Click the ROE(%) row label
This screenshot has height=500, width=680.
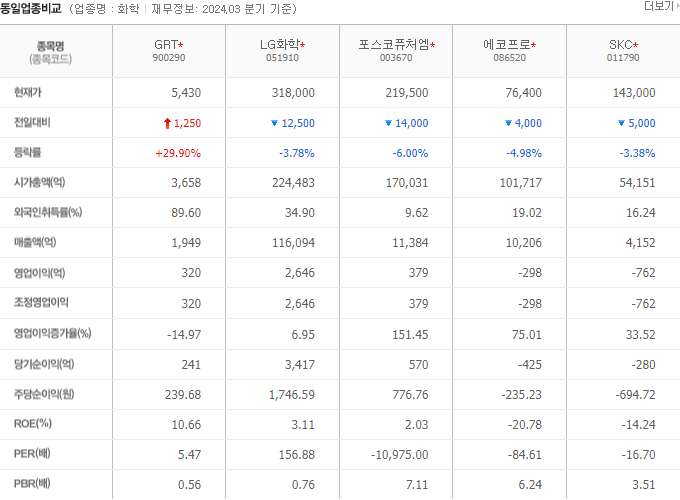pyautogui.click(x=33, y=424)
